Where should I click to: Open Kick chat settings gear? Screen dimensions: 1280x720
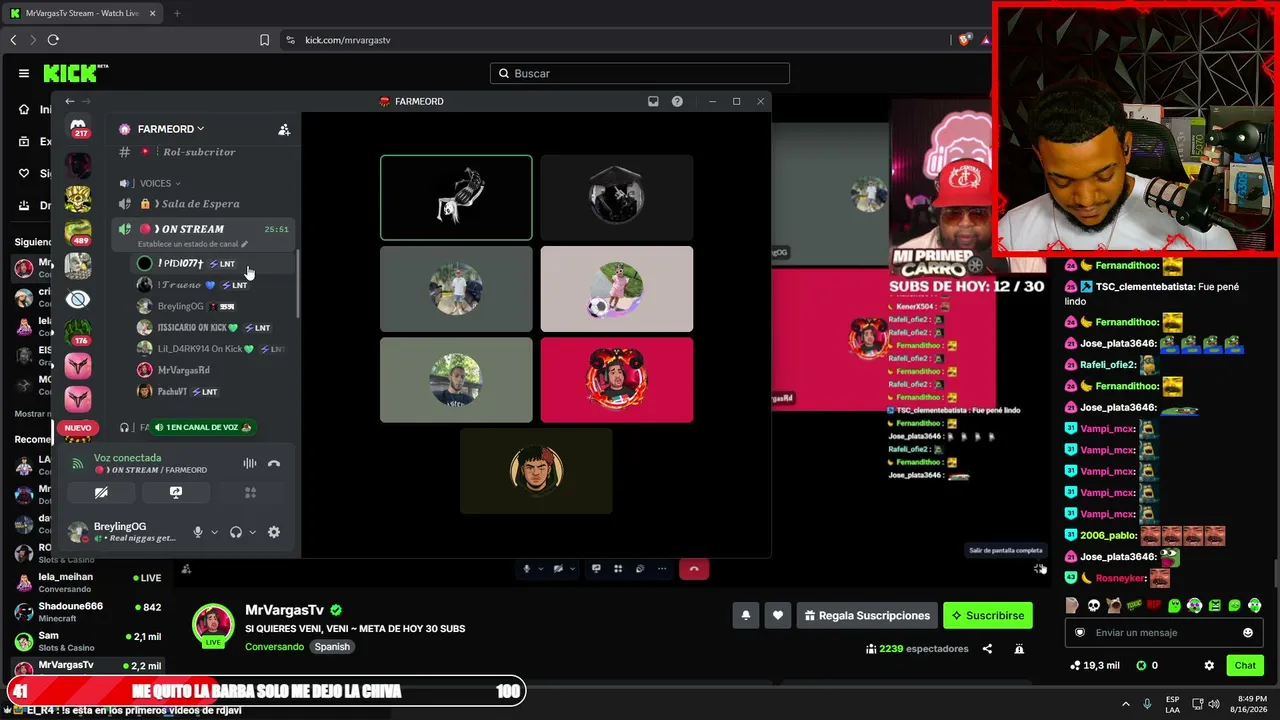click(x=1209, y=665)
